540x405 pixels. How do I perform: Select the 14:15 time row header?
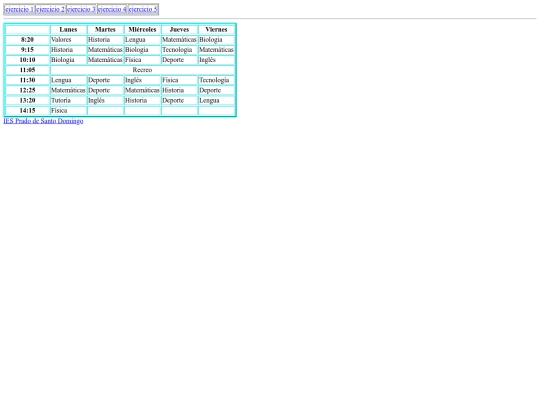(27, 111)
